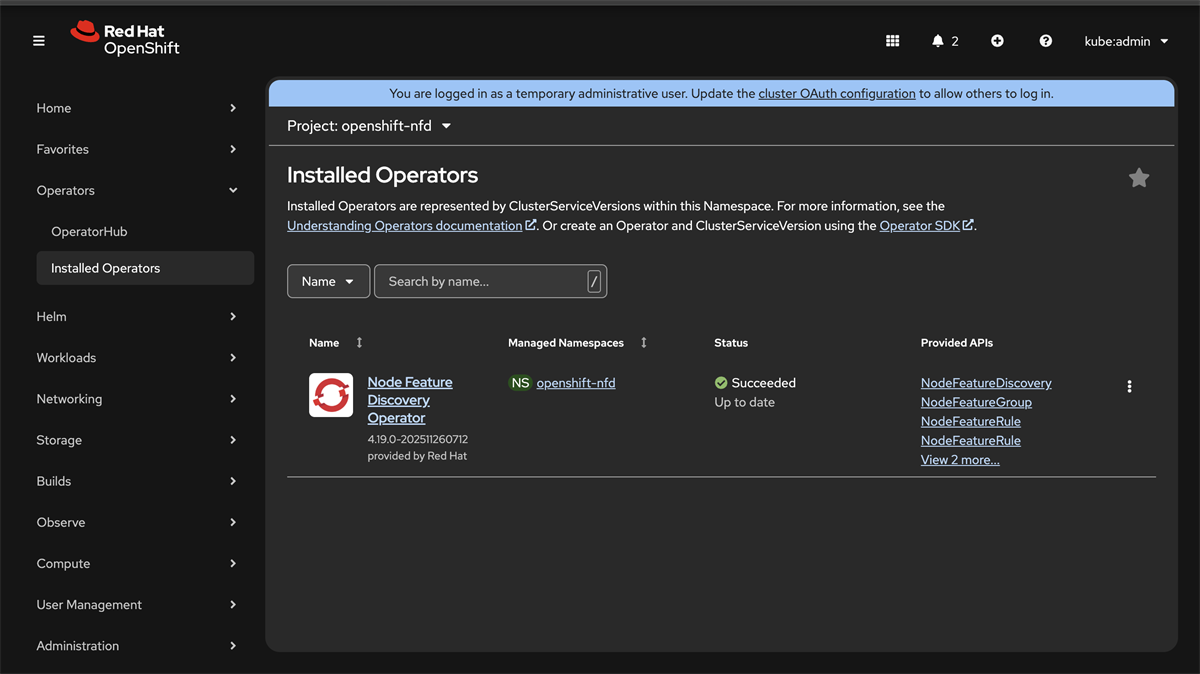Sort by the Managed Namespaces column
Screen dimensions: 1200x674
(x=643, y=343)
